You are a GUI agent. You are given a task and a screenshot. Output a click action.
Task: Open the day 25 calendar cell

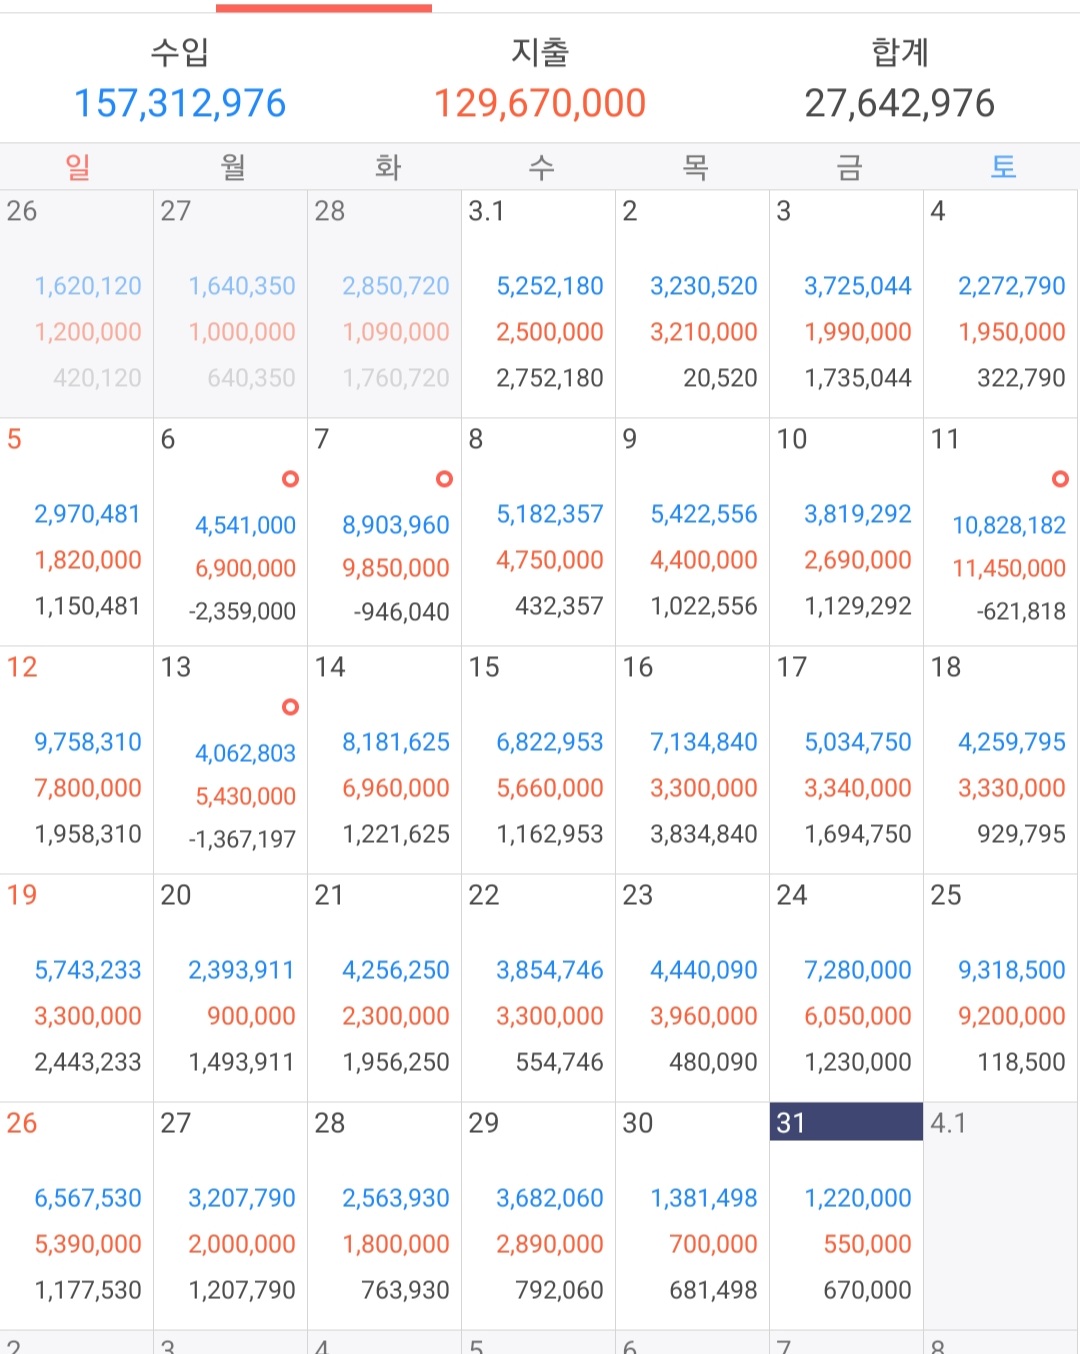(x=1001, y=988)
